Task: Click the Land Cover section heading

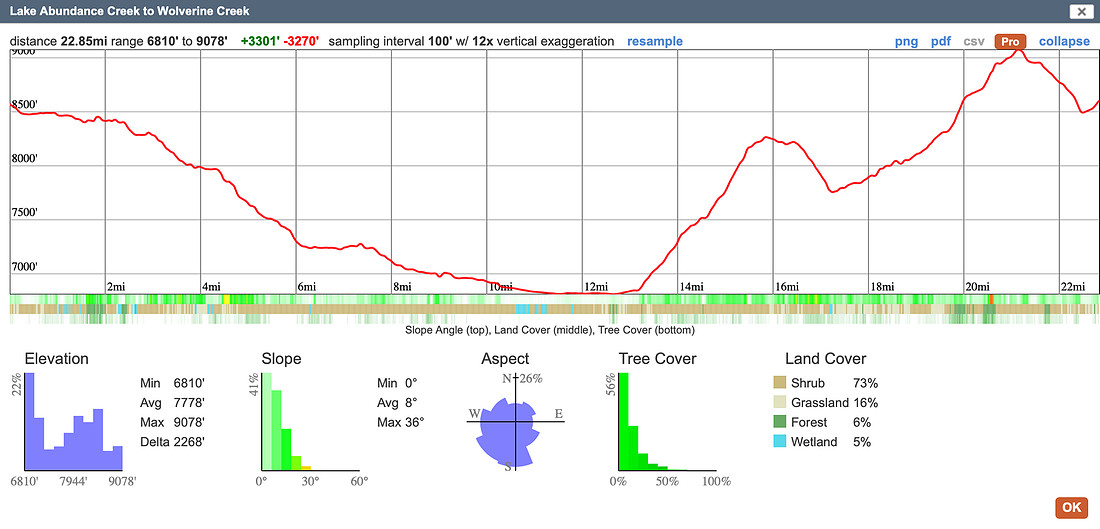Action: 826,359
